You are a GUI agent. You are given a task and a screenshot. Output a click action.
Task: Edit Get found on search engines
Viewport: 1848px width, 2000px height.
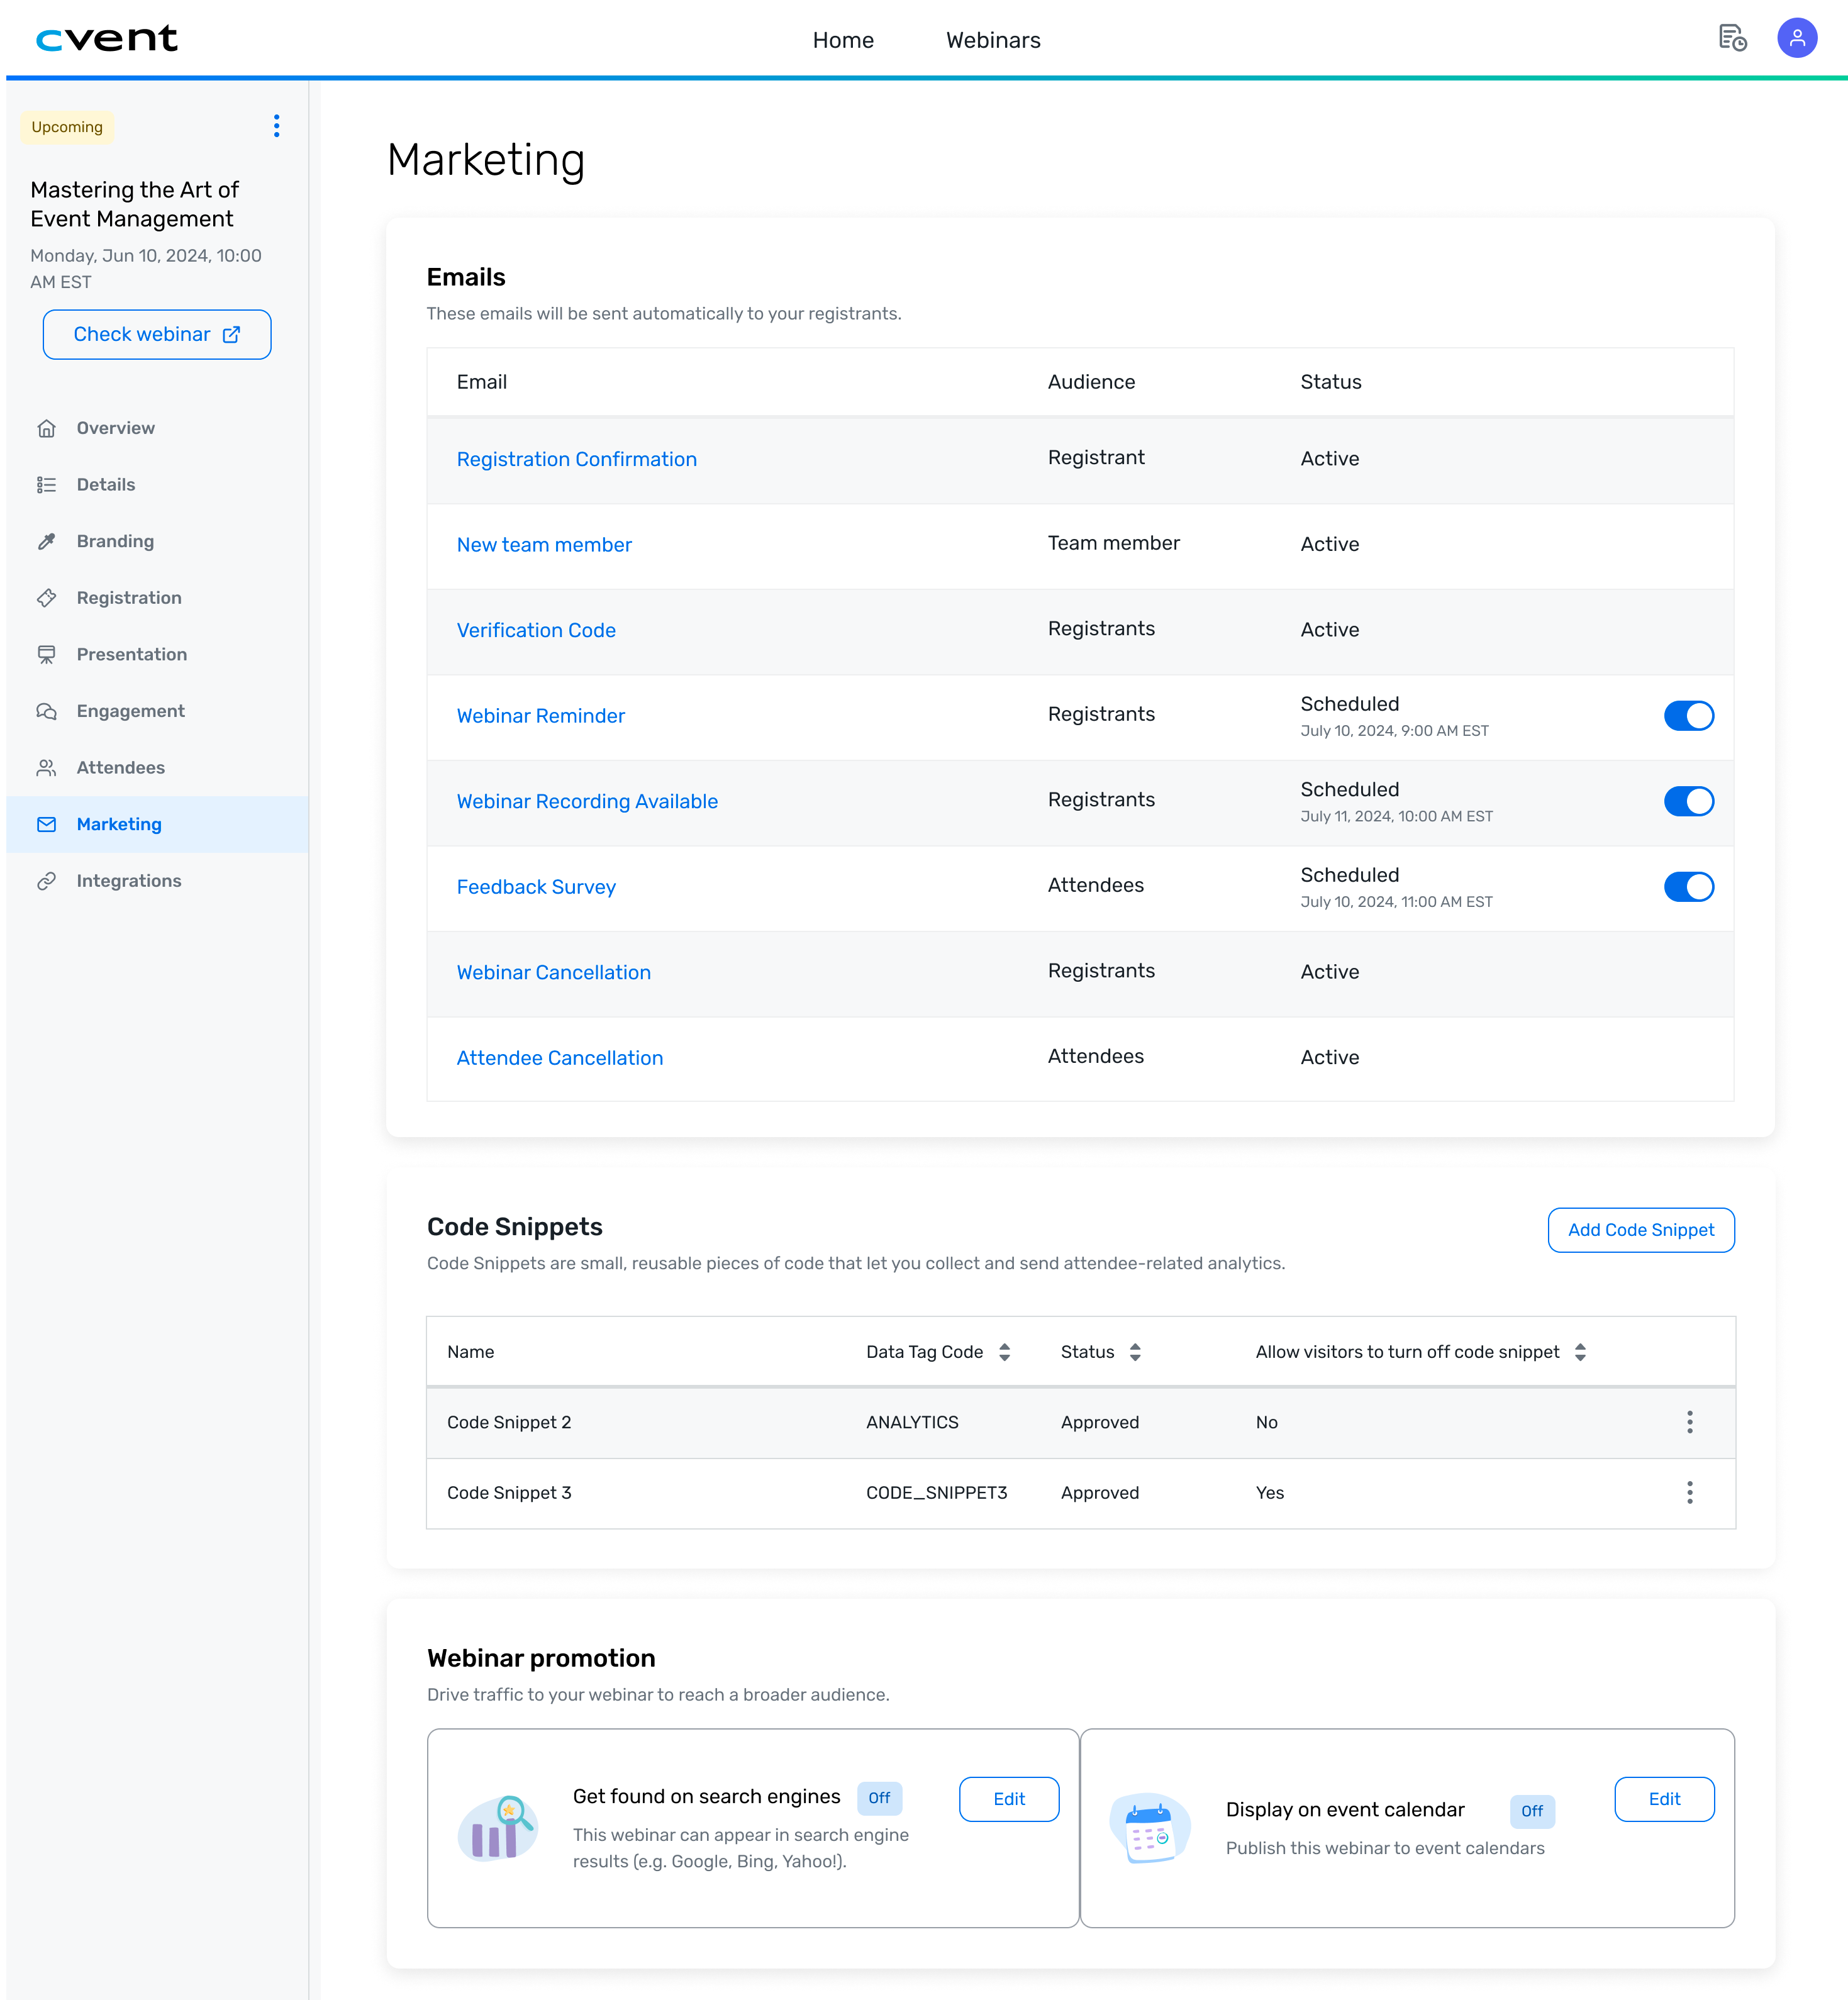[x=1009, y=1799]
